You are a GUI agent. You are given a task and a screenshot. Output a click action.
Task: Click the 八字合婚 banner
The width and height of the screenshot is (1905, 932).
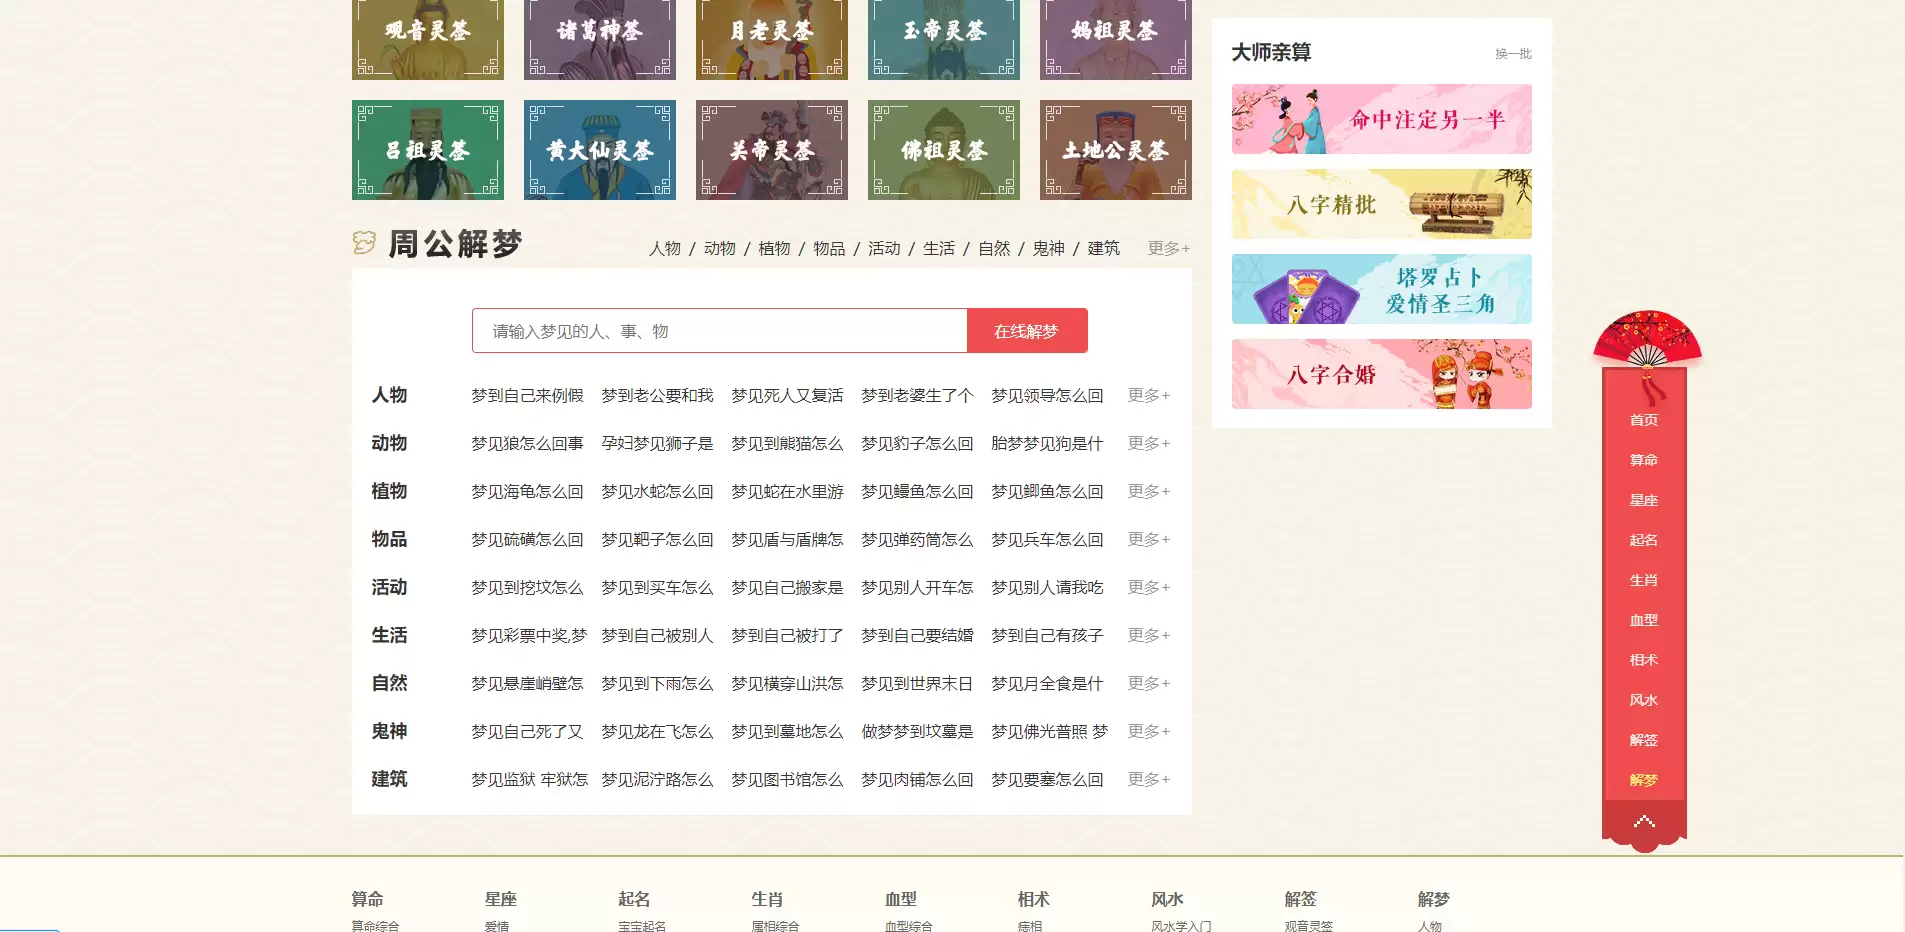pyautogui.click(x=1381, y=374)
